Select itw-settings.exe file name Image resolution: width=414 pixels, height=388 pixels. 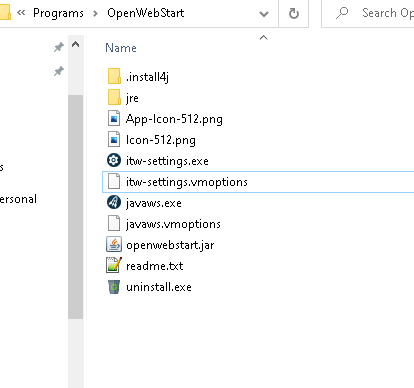click(x=167, y=161)
